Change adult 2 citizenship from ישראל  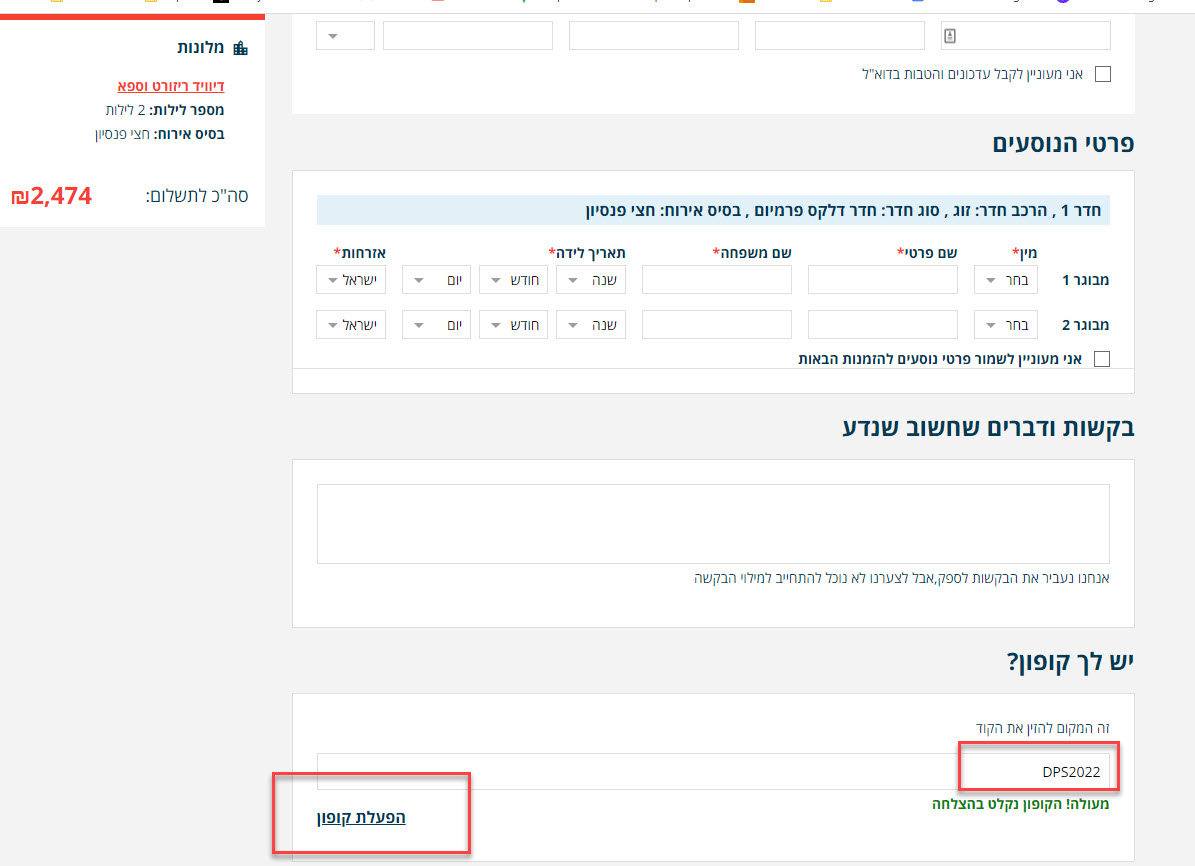pyautogui.click(x=350, y=325)
